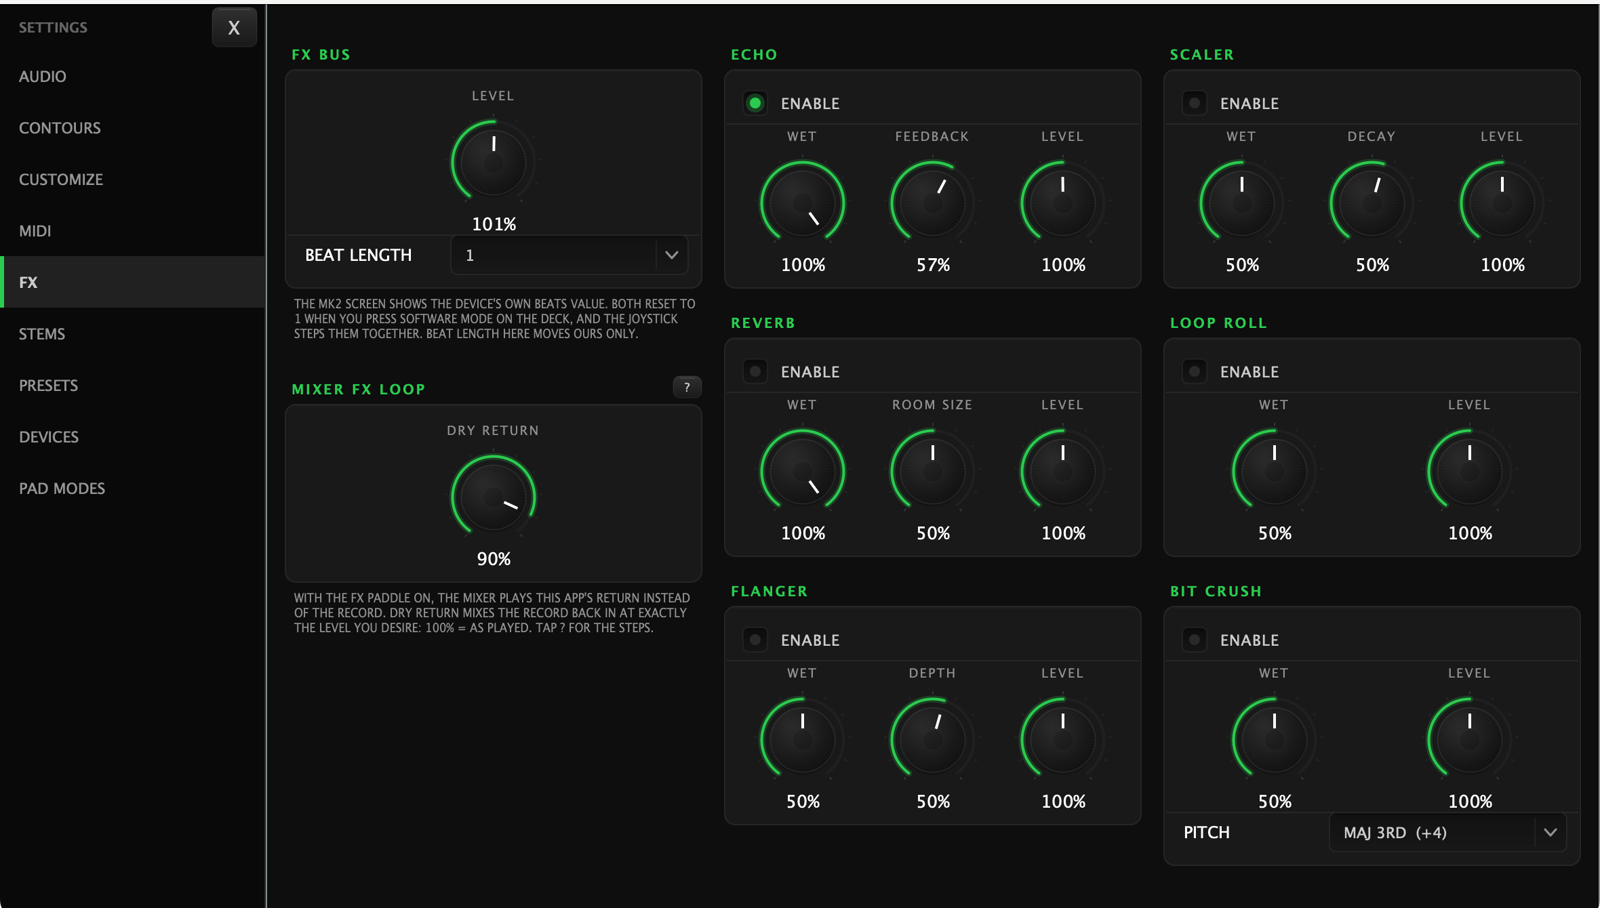Click the Pitch dropdown chevron arrow
Screen dimensions: 1600x908
pos(1550,832)
